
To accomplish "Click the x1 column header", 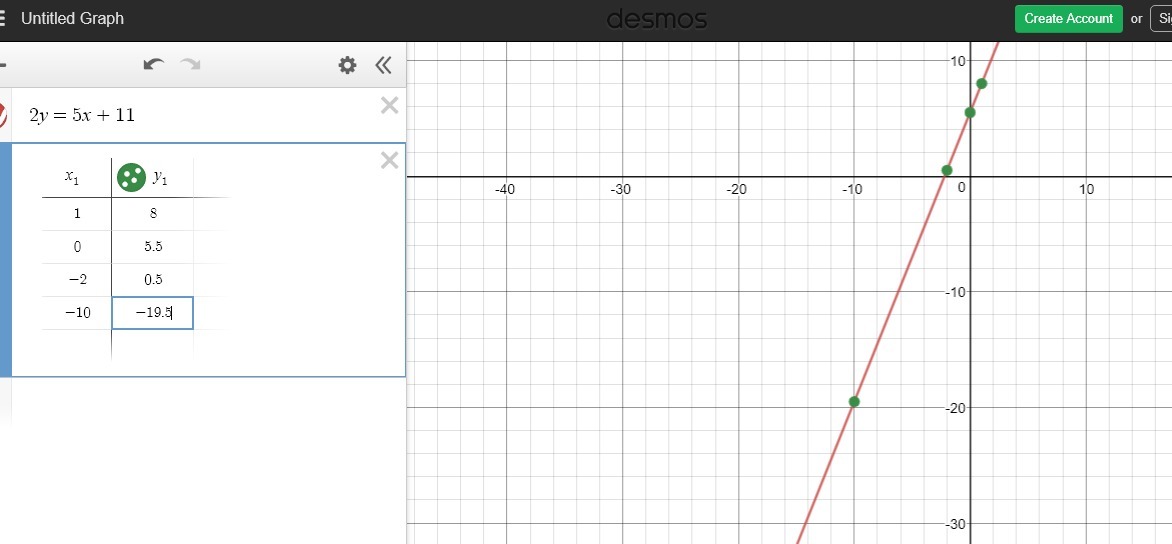I will pyautogui.click(x=72, y=177).
